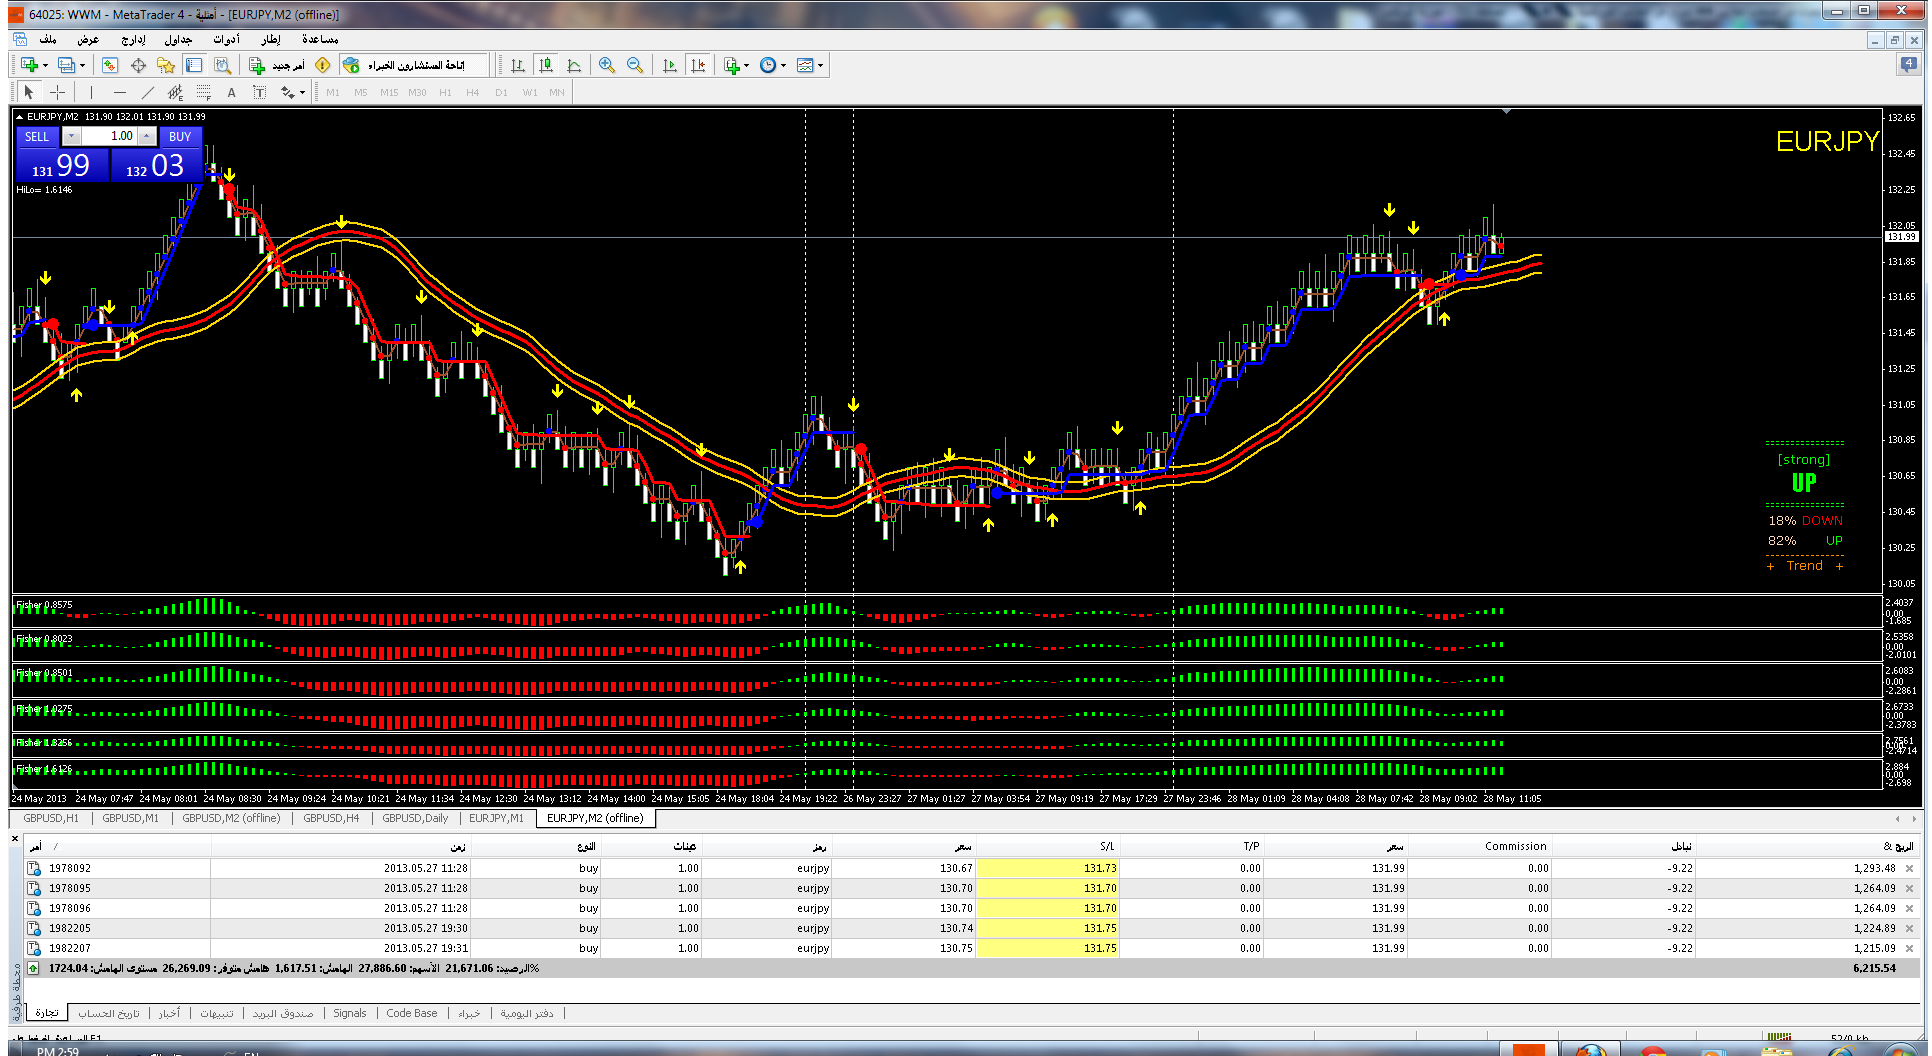Increase lot volume with up arrow
1932x1056 pixels.
pos(146,136)
